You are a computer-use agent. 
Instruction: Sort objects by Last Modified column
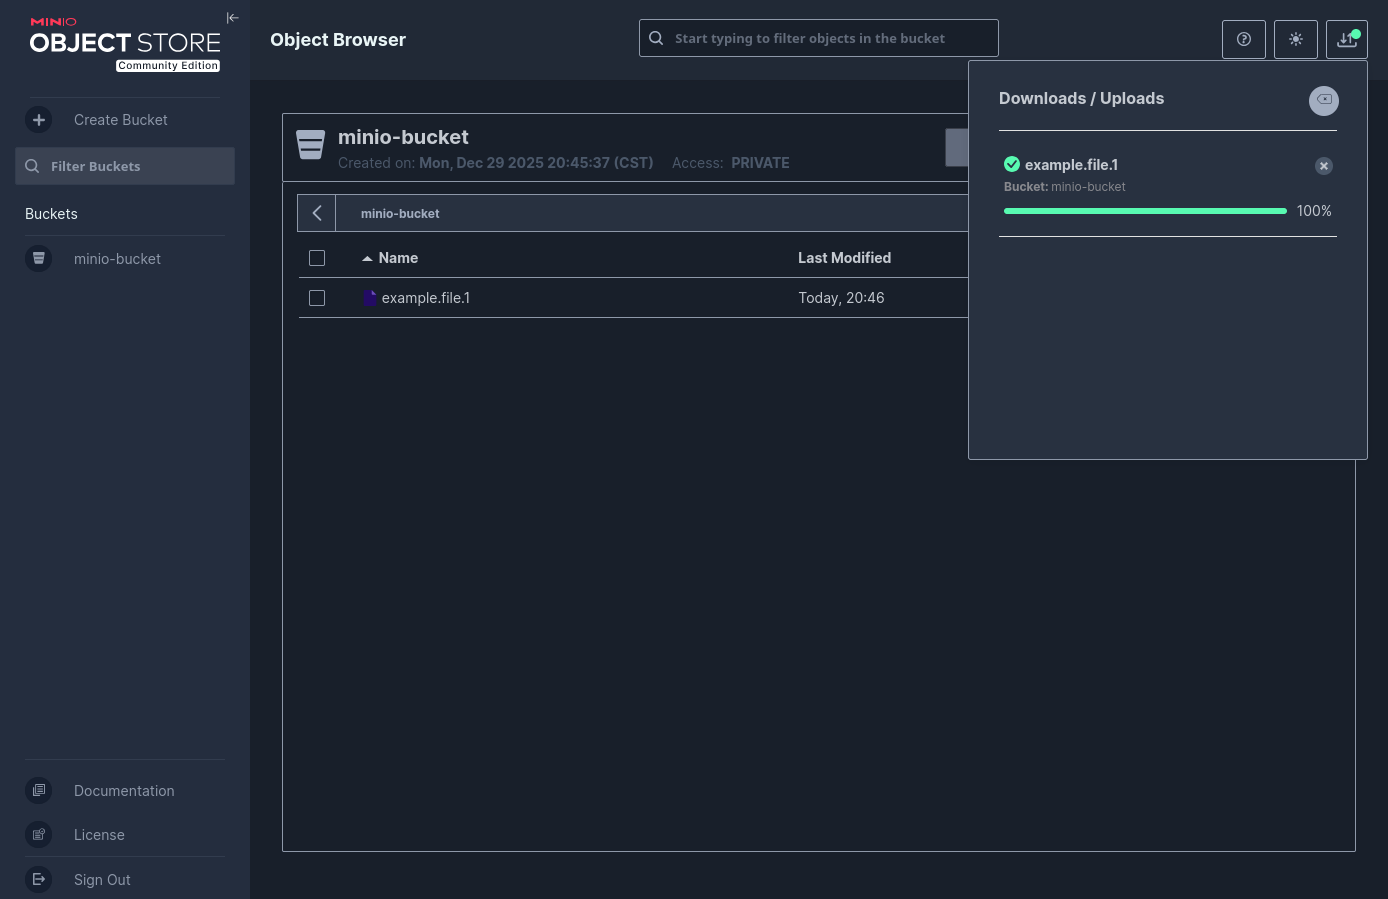844,258
